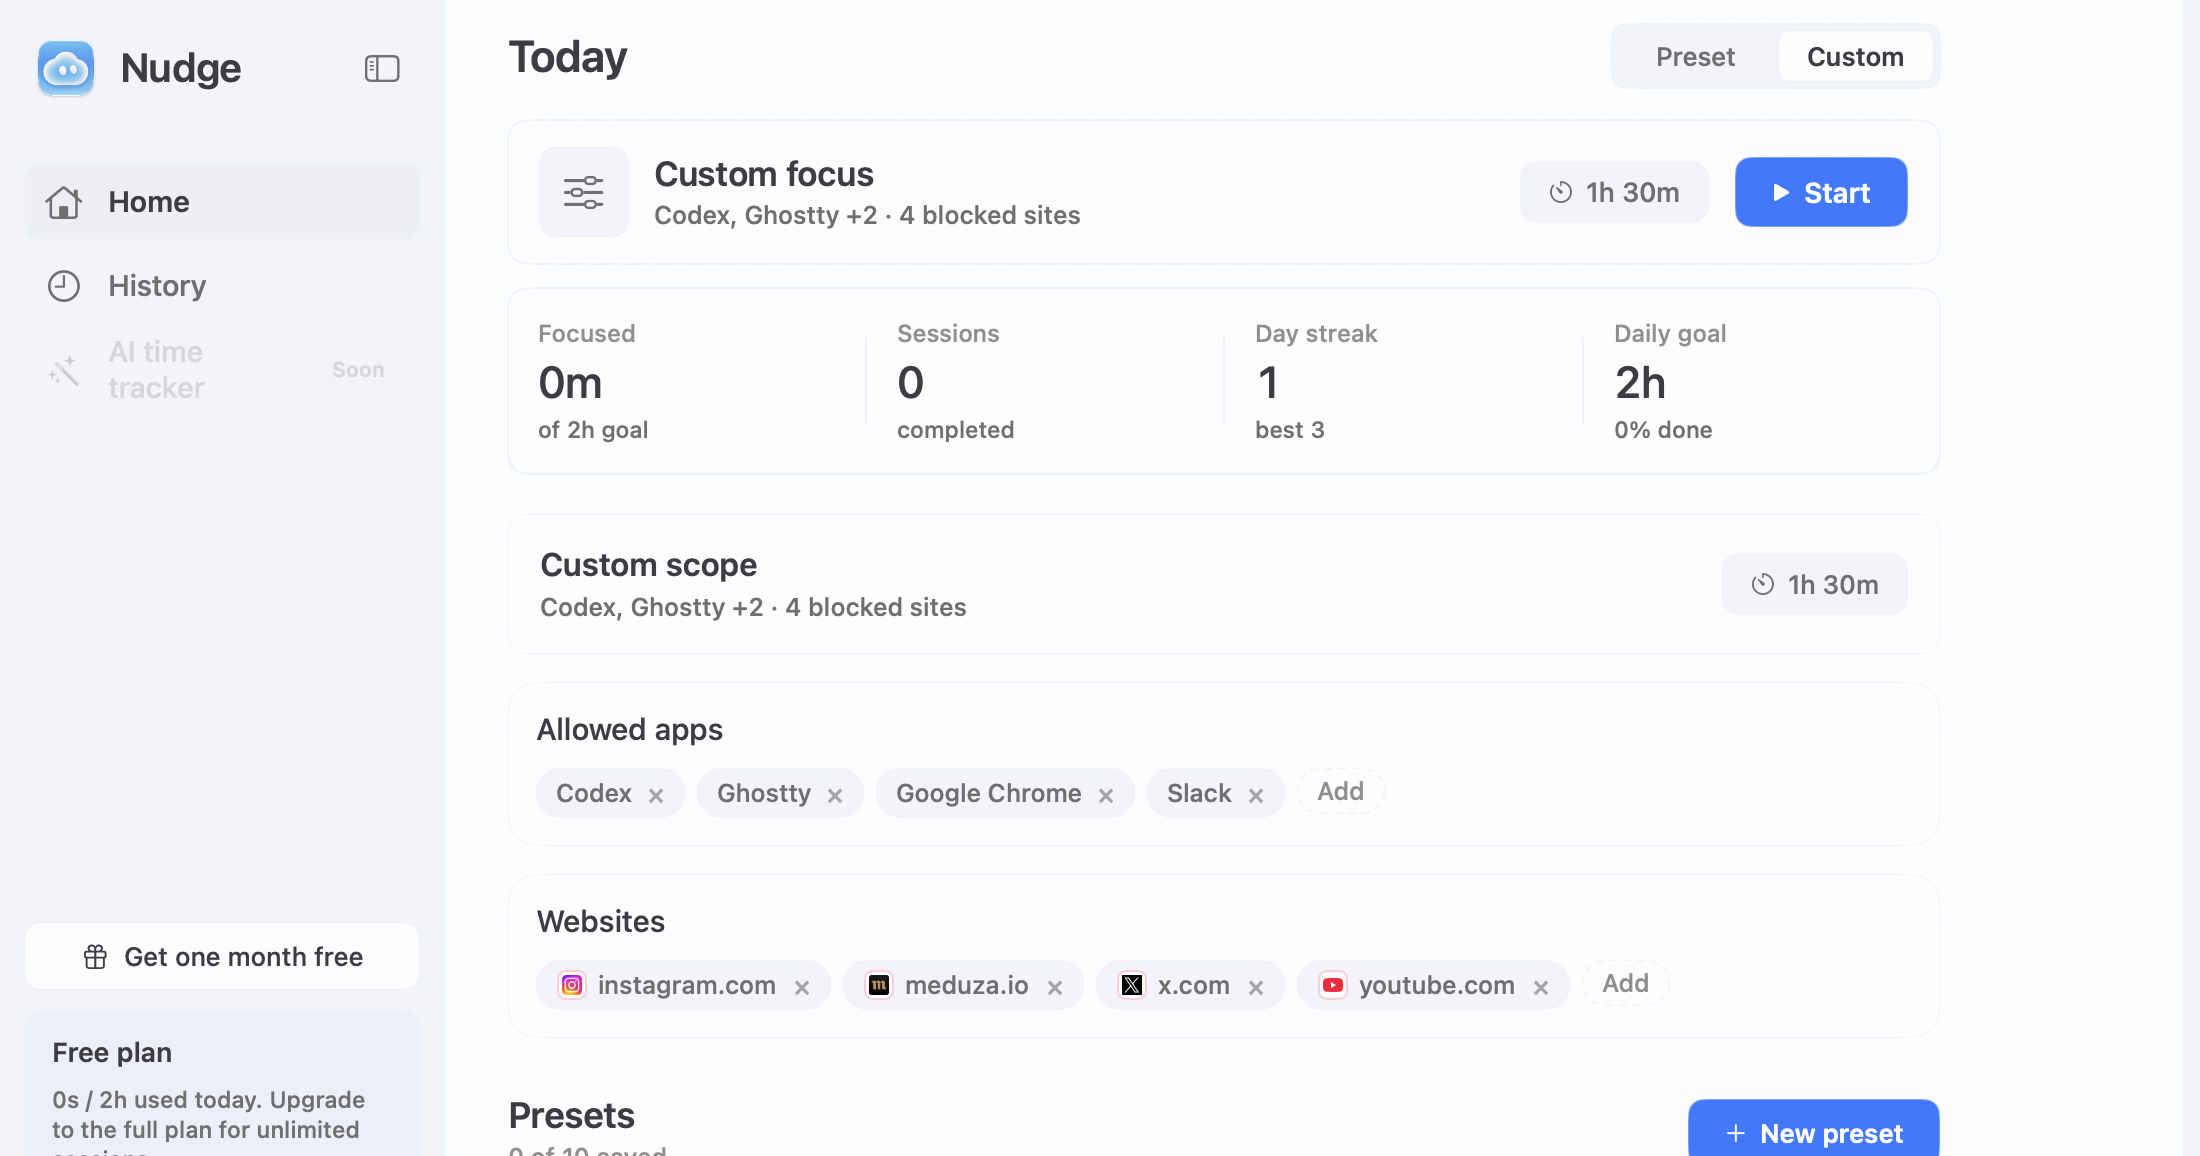Open the History section
Image resolution: width=2200 pixels, height=1156 pixels.
[x=222, y=286]
